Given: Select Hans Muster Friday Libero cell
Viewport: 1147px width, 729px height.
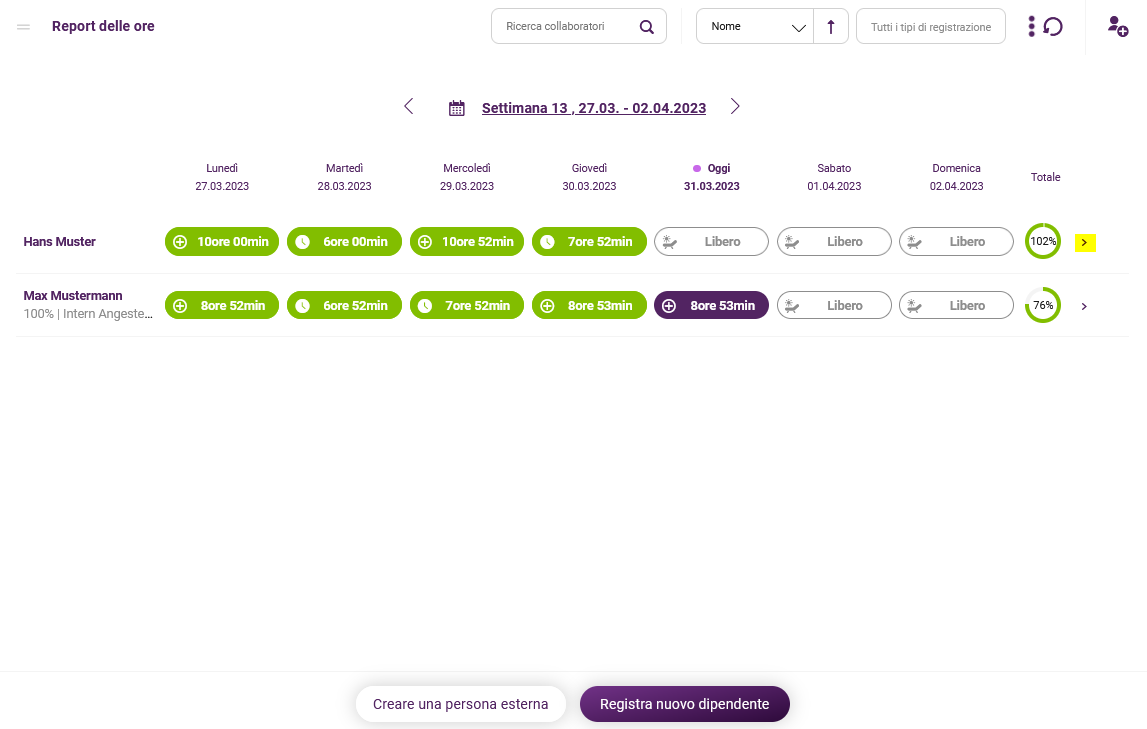Looking at the screenshot, I should (x=712, y=242).
